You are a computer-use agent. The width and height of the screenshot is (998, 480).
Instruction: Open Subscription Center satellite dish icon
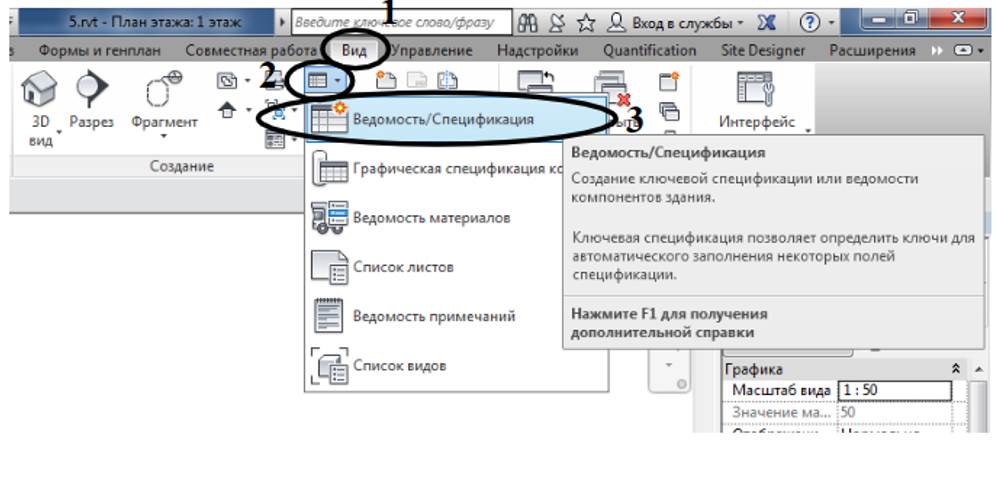click(x=557, y=23)
